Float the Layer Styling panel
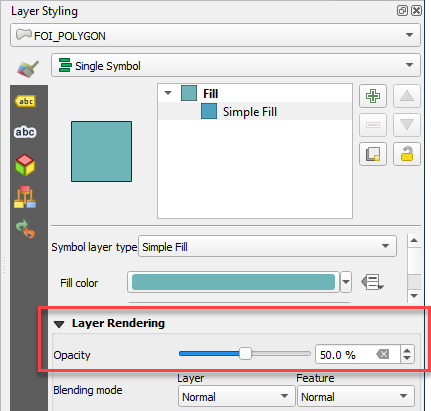The image size is (431, 411). 402,11
